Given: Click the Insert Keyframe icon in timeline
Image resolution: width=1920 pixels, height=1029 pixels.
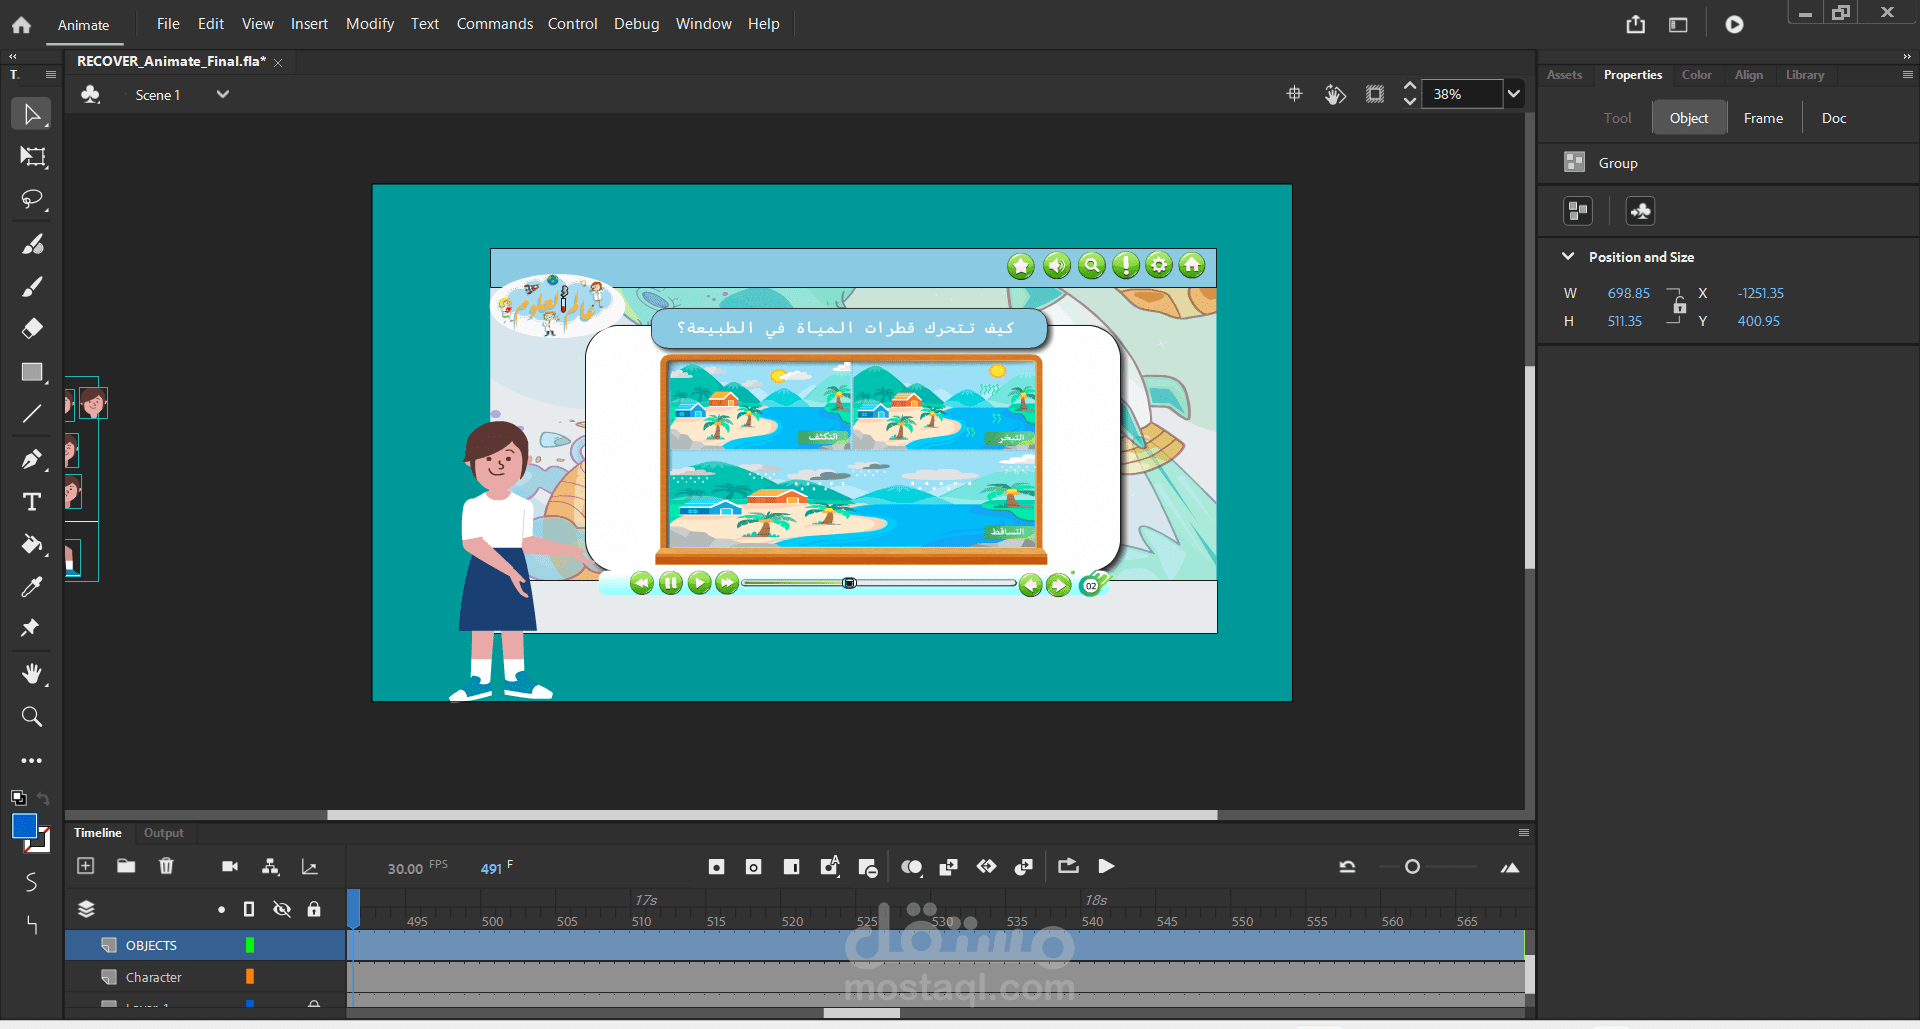Looking at the screenshot, I should 716,867.
